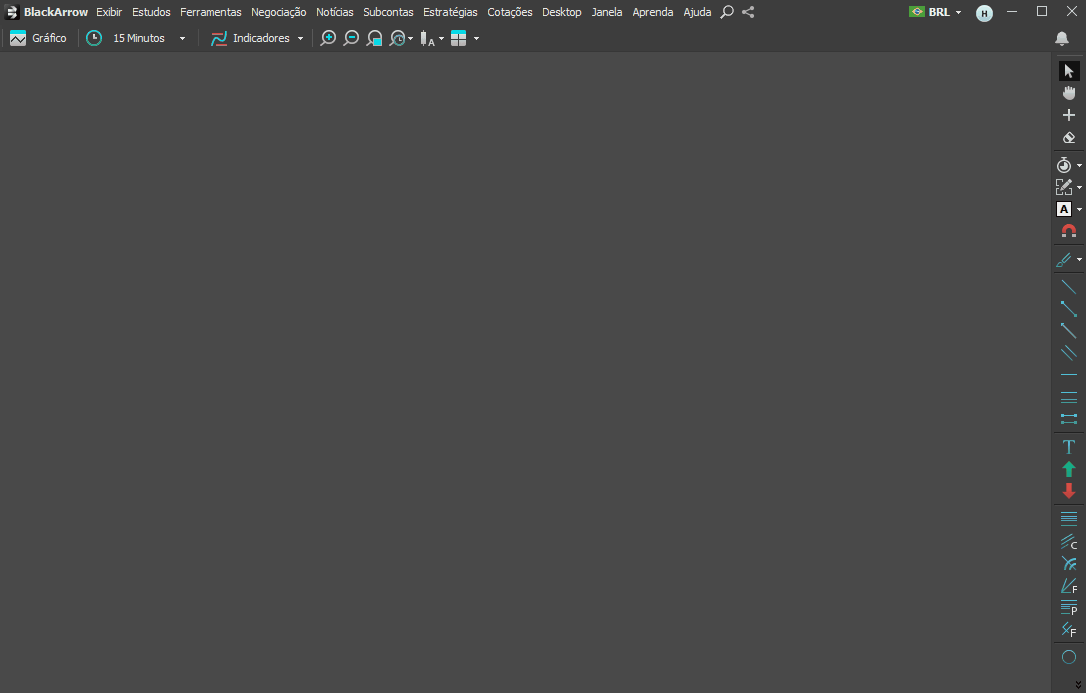Open the BRL currency selector

(935, 12)
